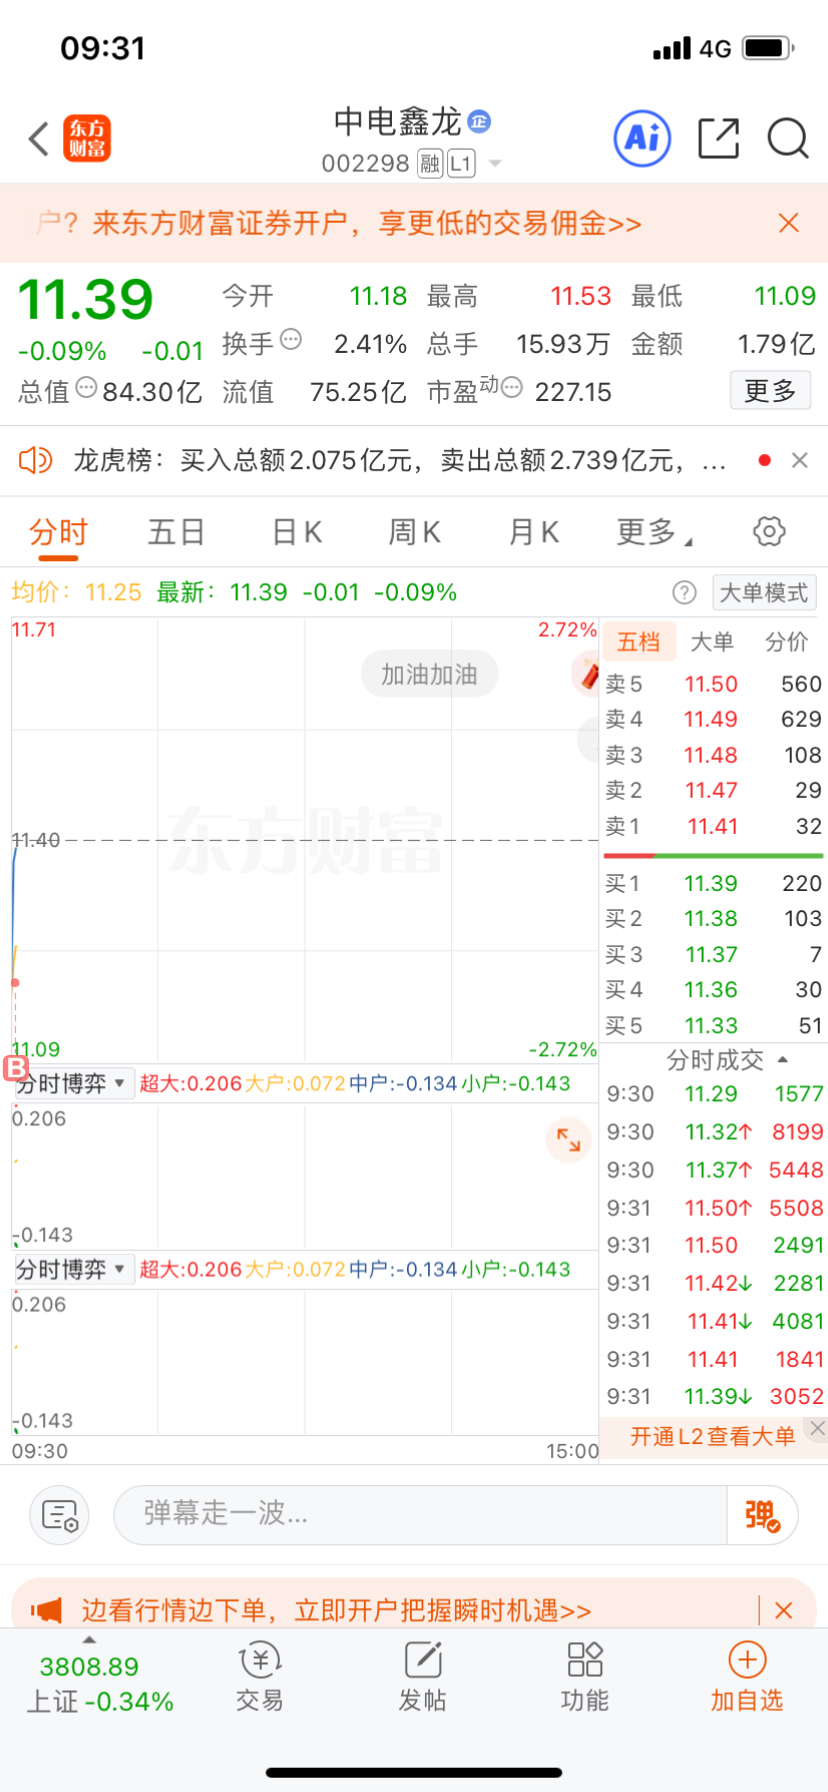
Task: Tap the 买1 price 11.39 row
Action: (713, 883)
